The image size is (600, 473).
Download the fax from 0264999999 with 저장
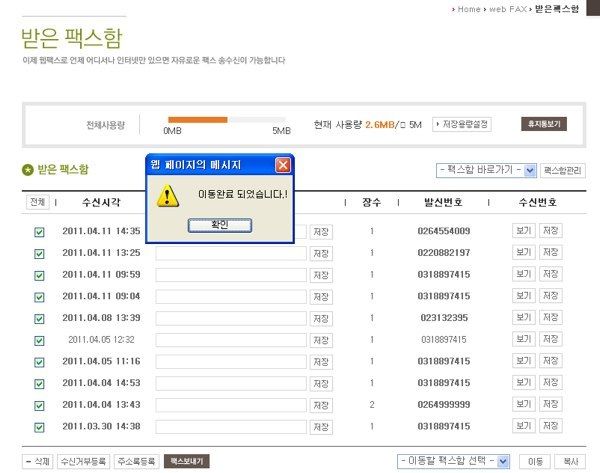(x=551, y=404)
